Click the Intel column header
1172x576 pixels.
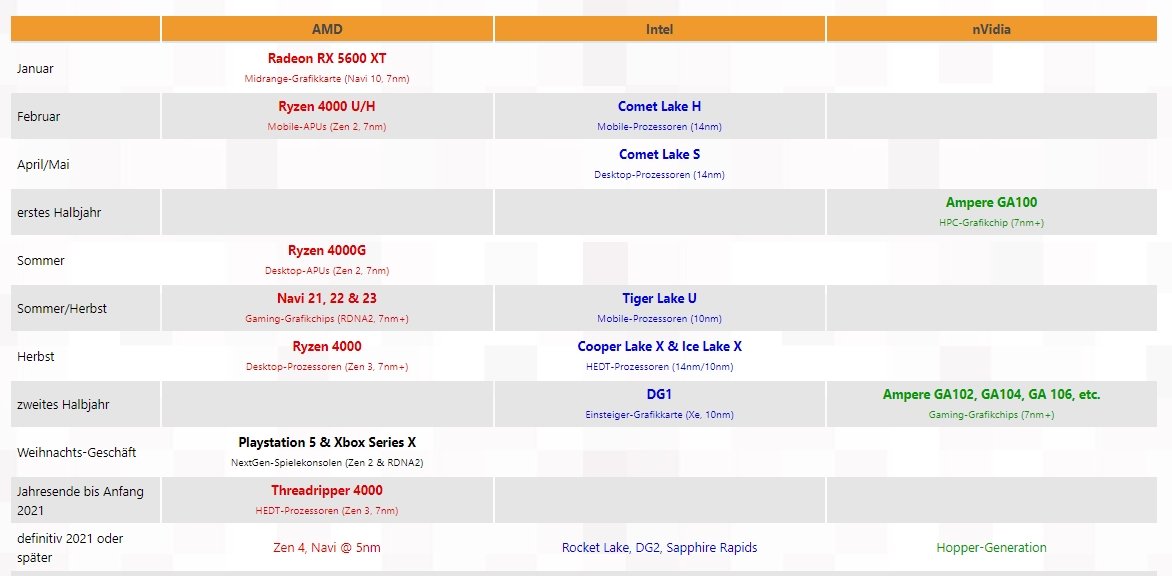coord(659,29)
